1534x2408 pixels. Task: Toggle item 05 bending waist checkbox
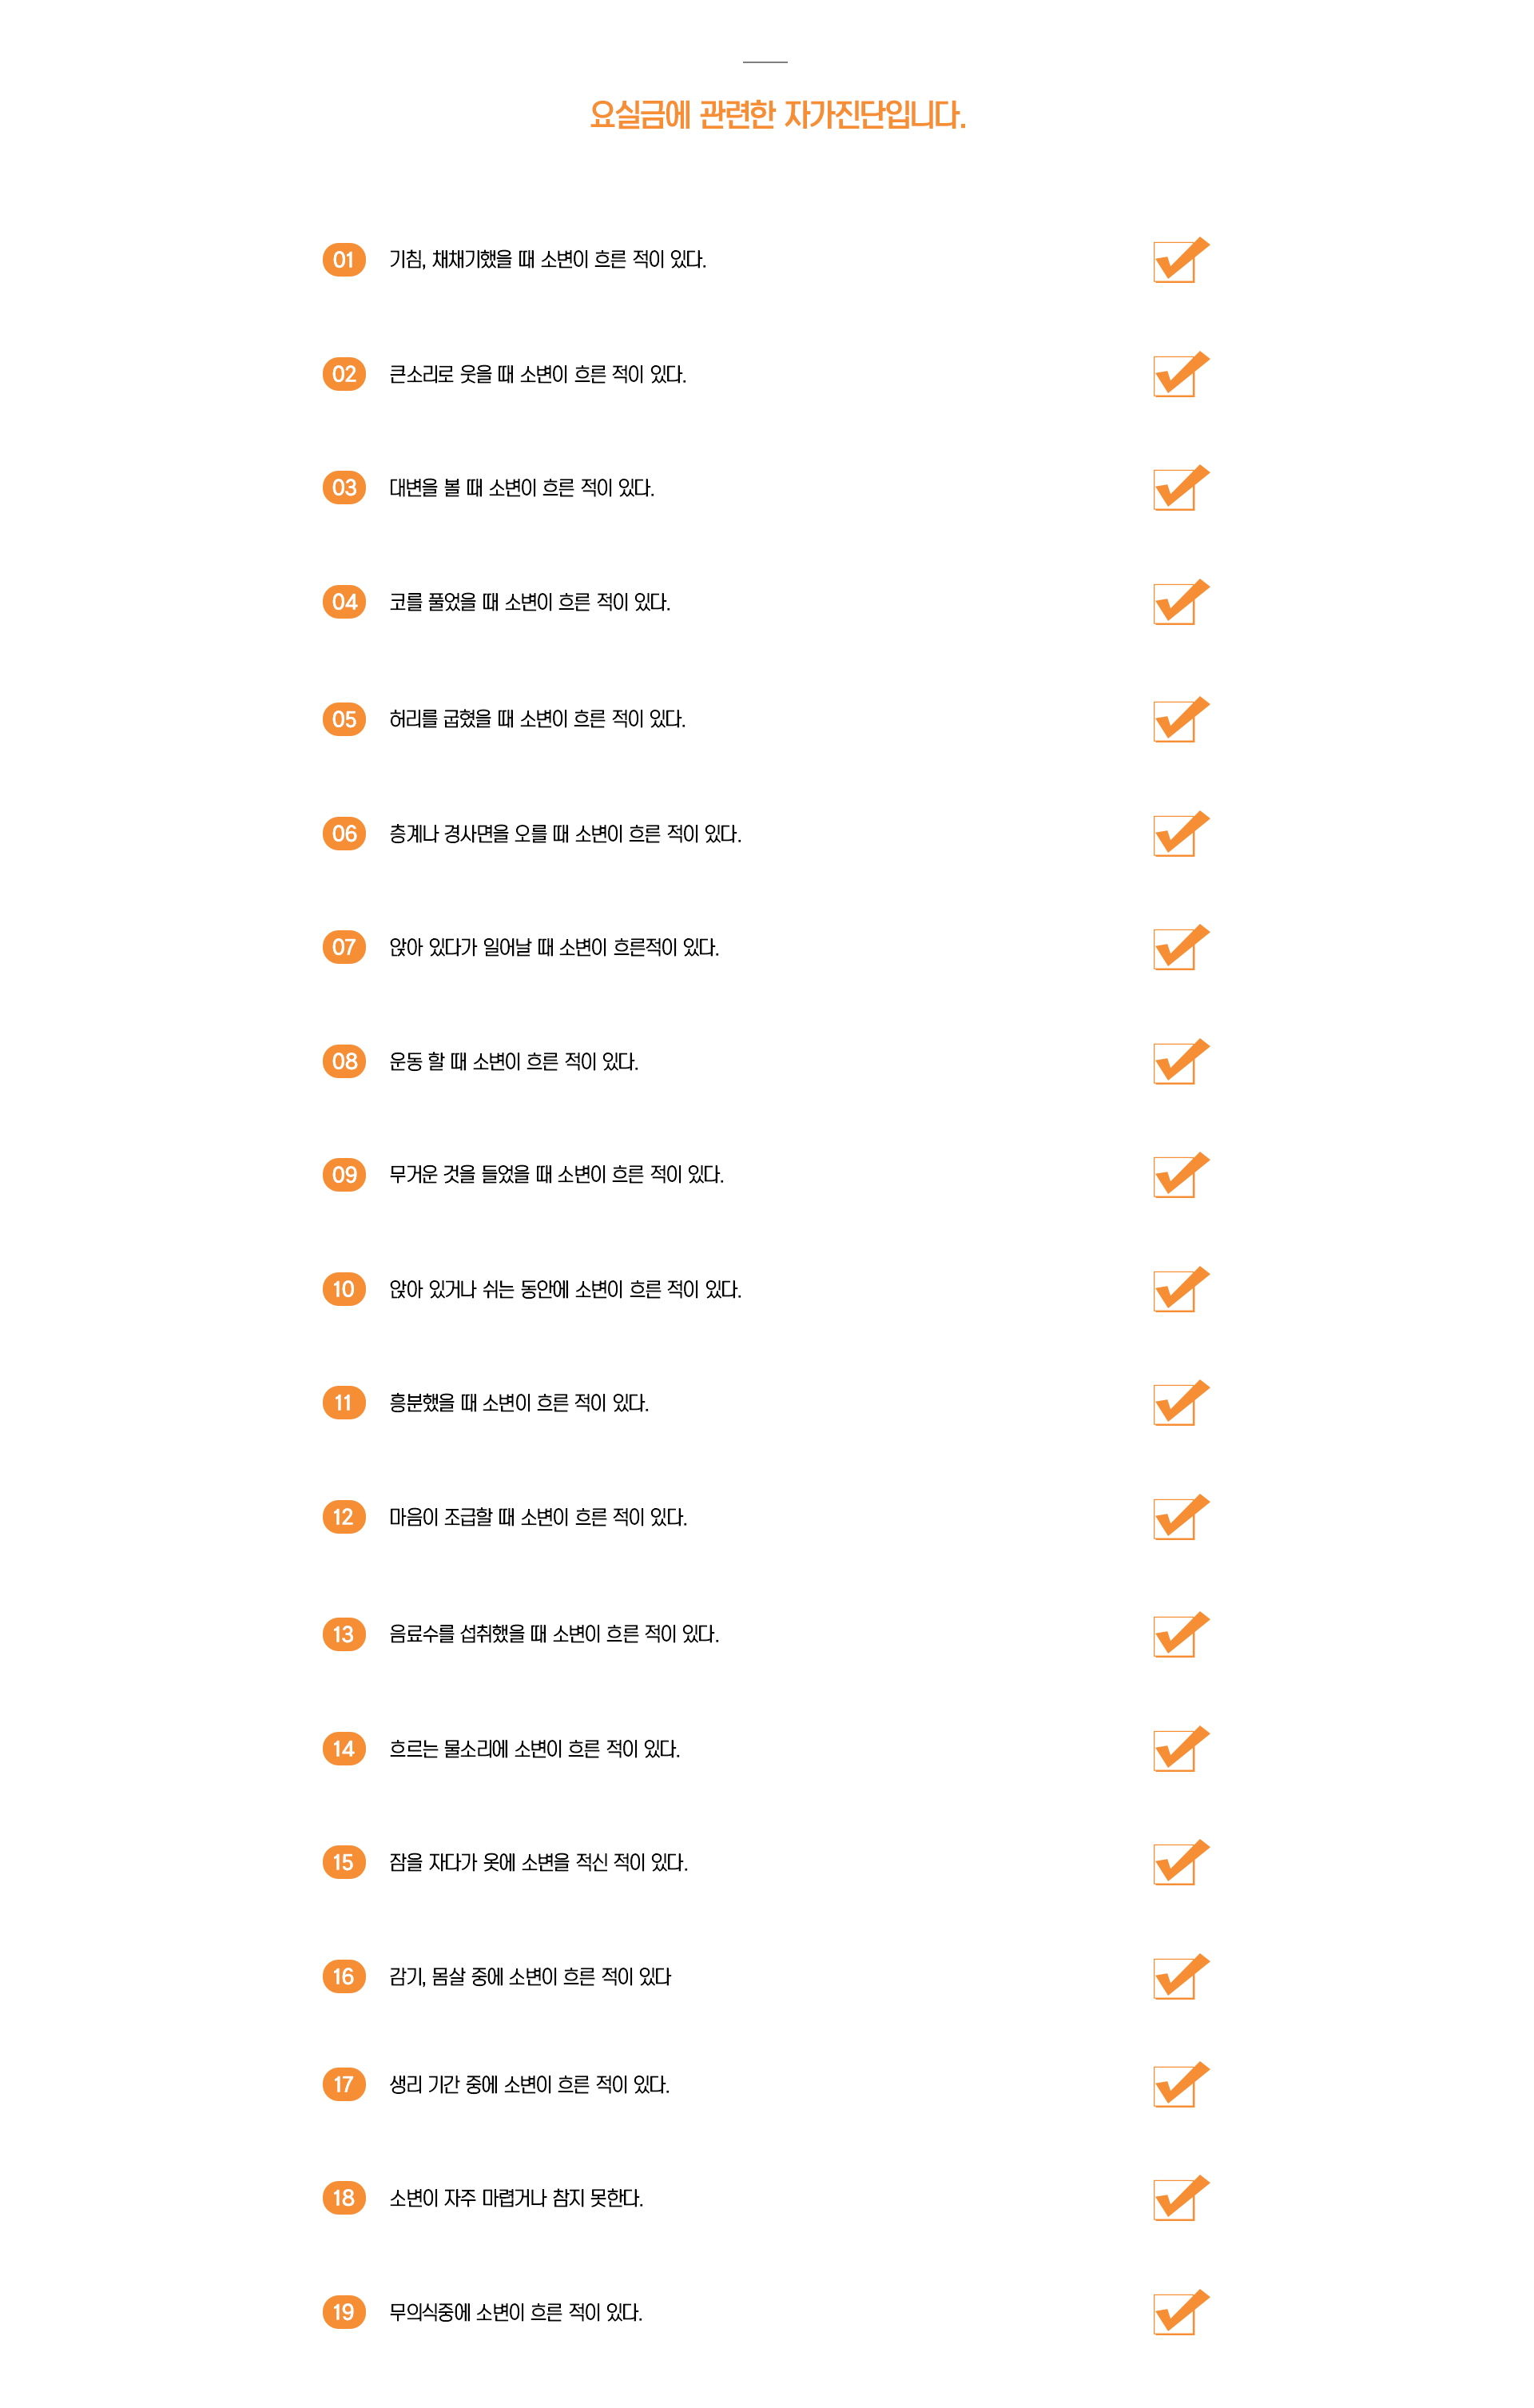[x=1175, y=722]
